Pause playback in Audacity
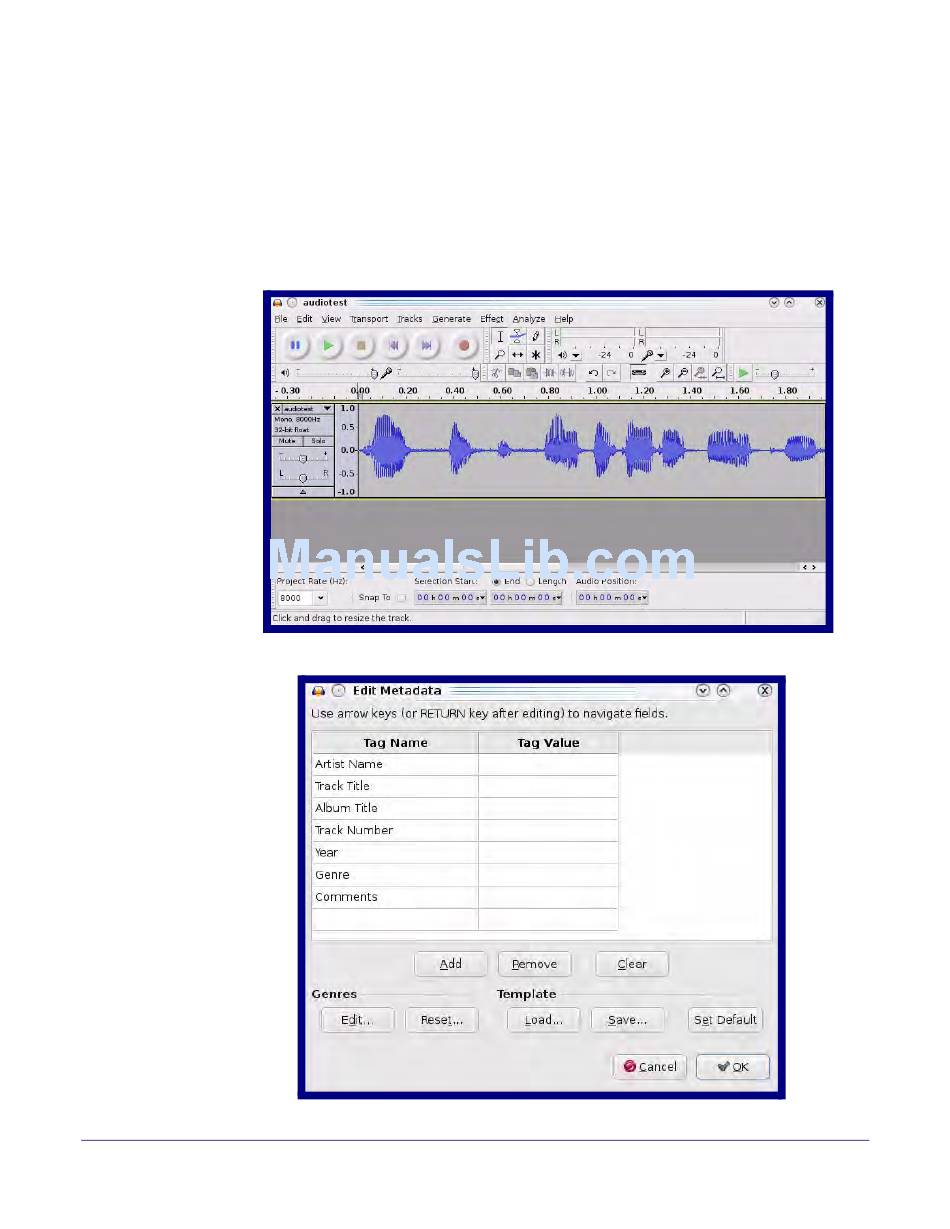Image resolution: width=950 pixels, height=1229 pixels. point(295,345)
